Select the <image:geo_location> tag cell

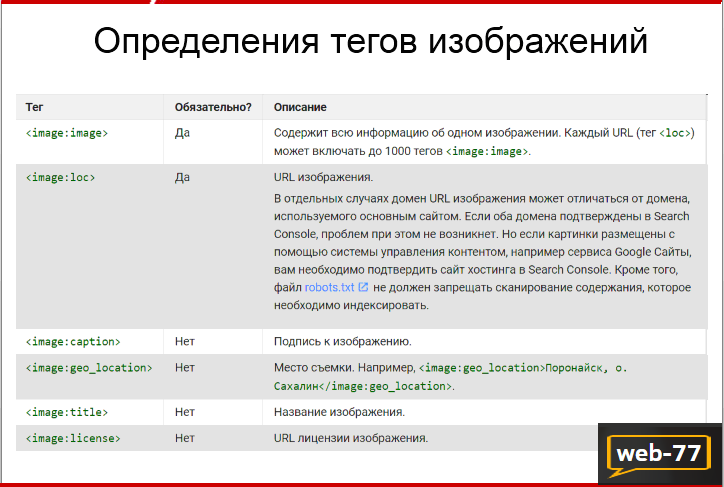(x=89, y=368)
